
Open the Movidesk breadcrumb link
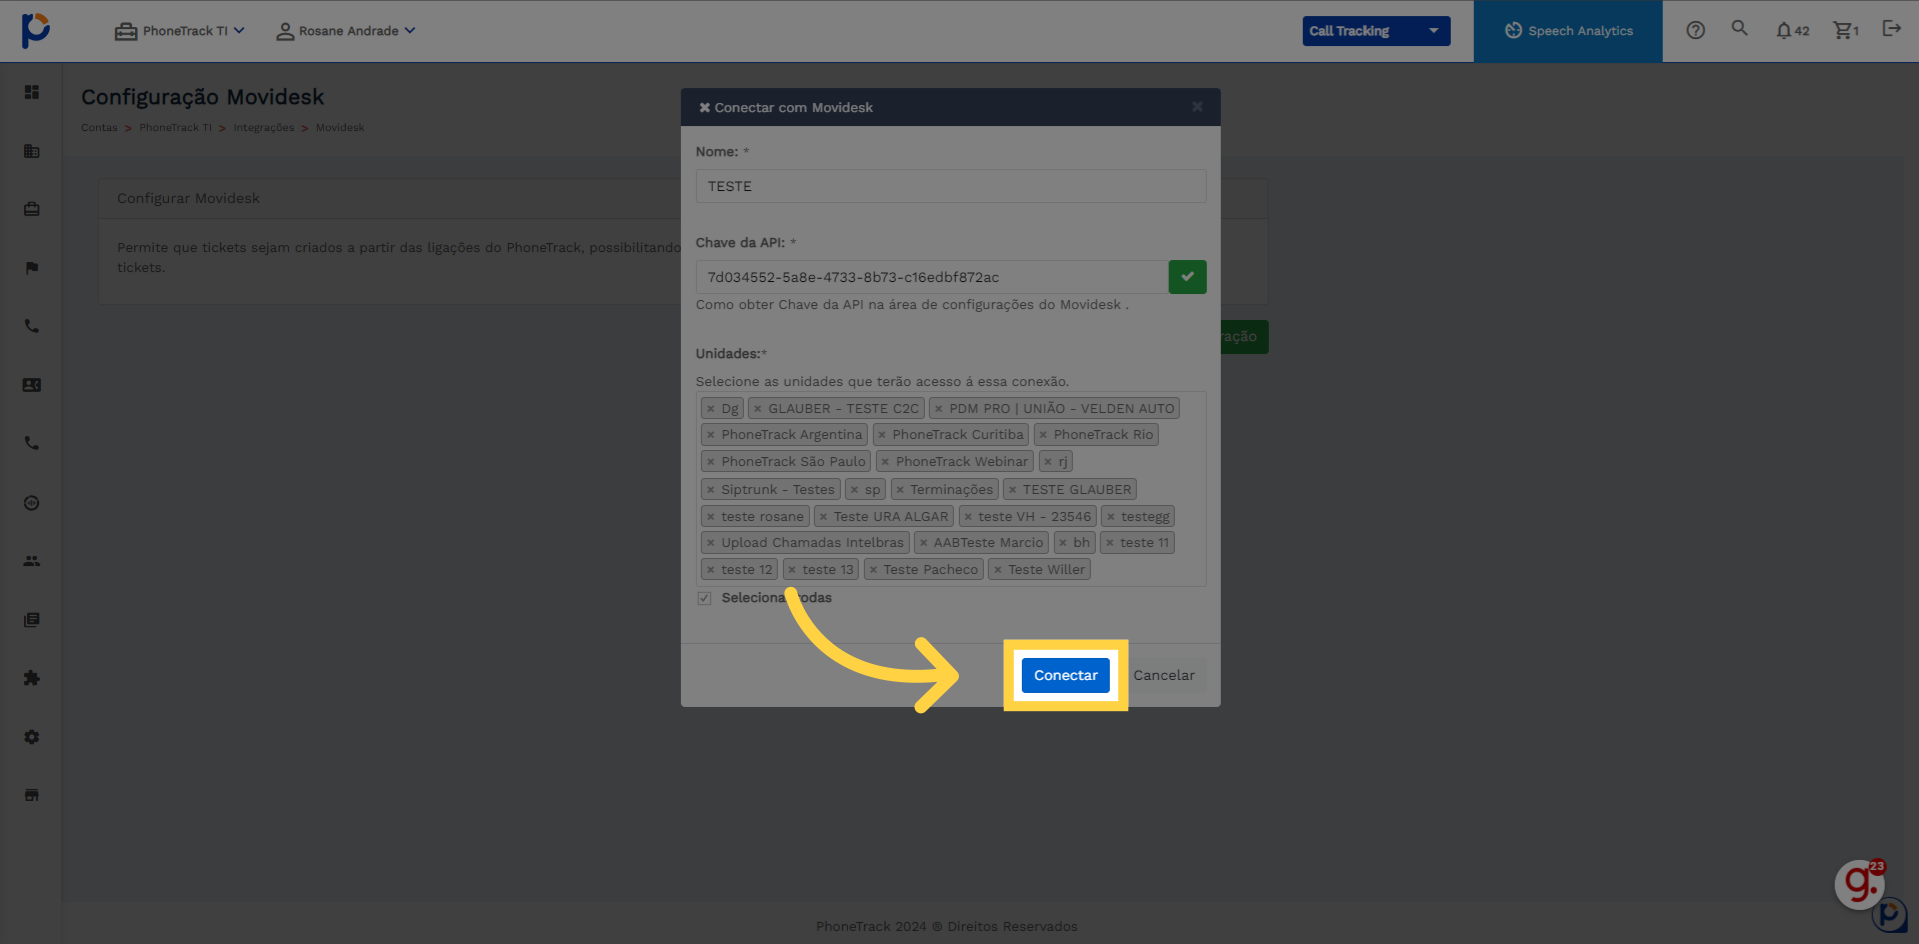340,128
